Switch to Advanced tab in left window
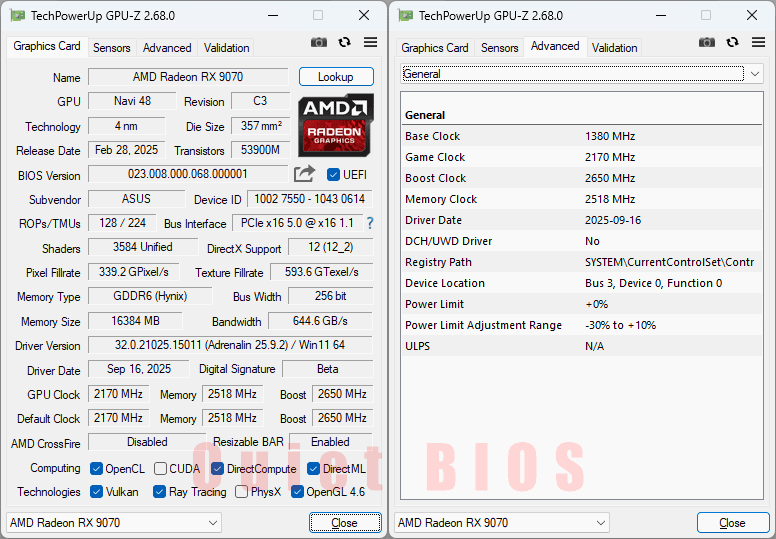Screen dimensions: 776x539 (167, 48)
